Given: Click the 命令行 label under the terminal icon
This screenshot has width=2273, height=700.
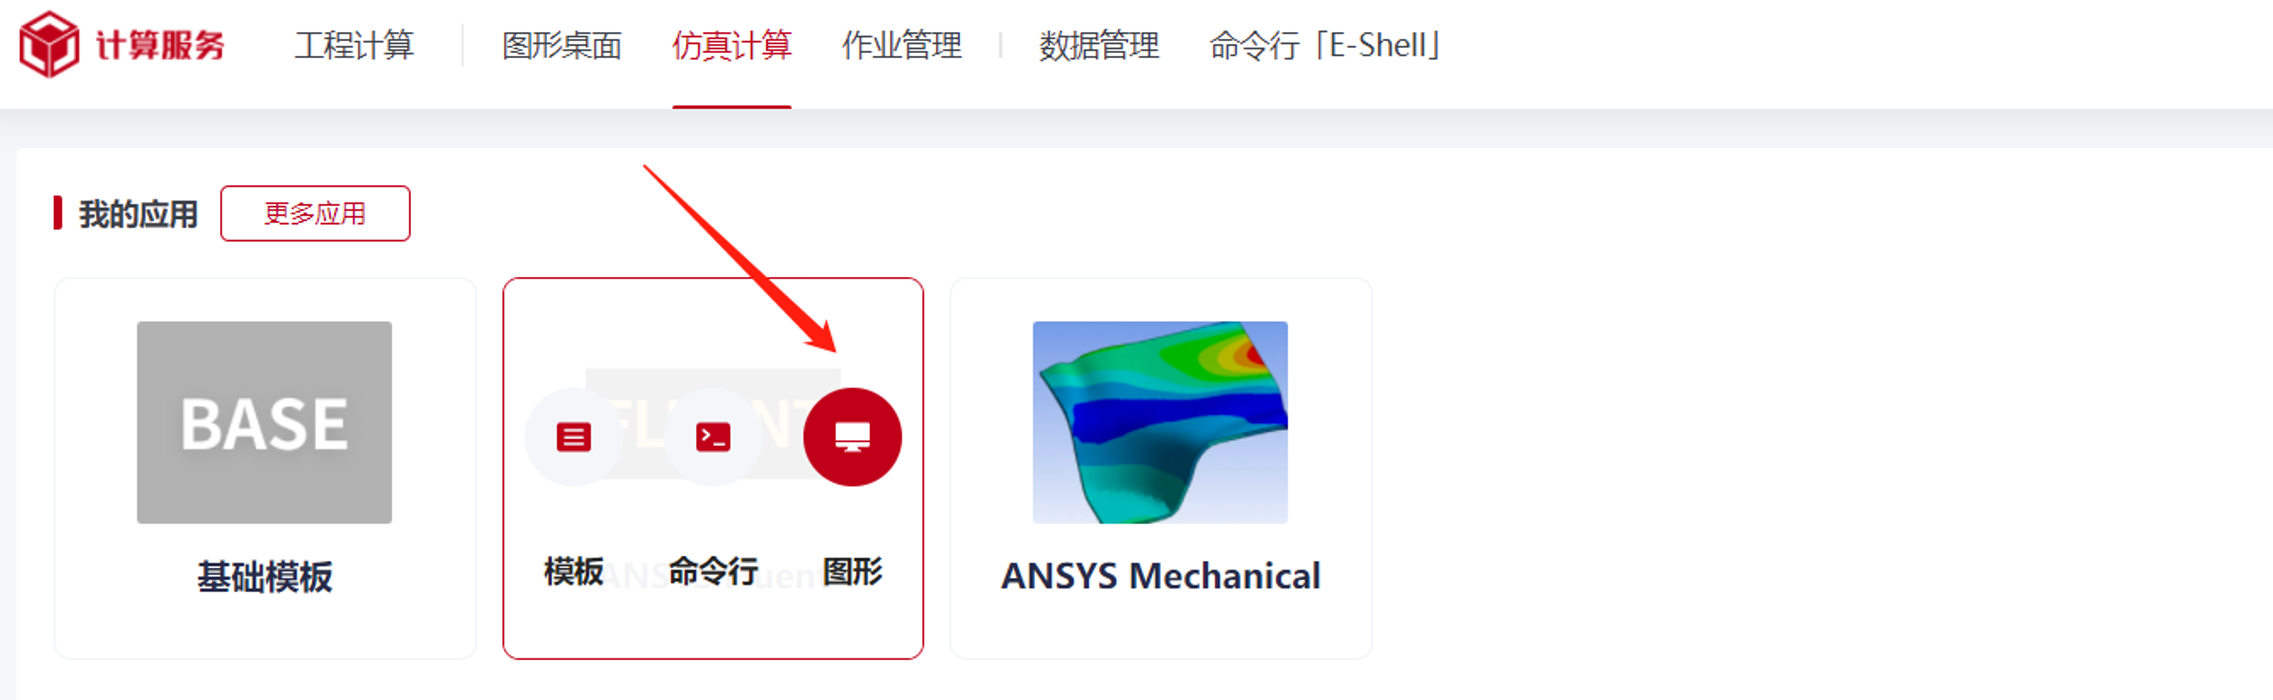Looking at the screenshot, I should click(x=713, y=572).
